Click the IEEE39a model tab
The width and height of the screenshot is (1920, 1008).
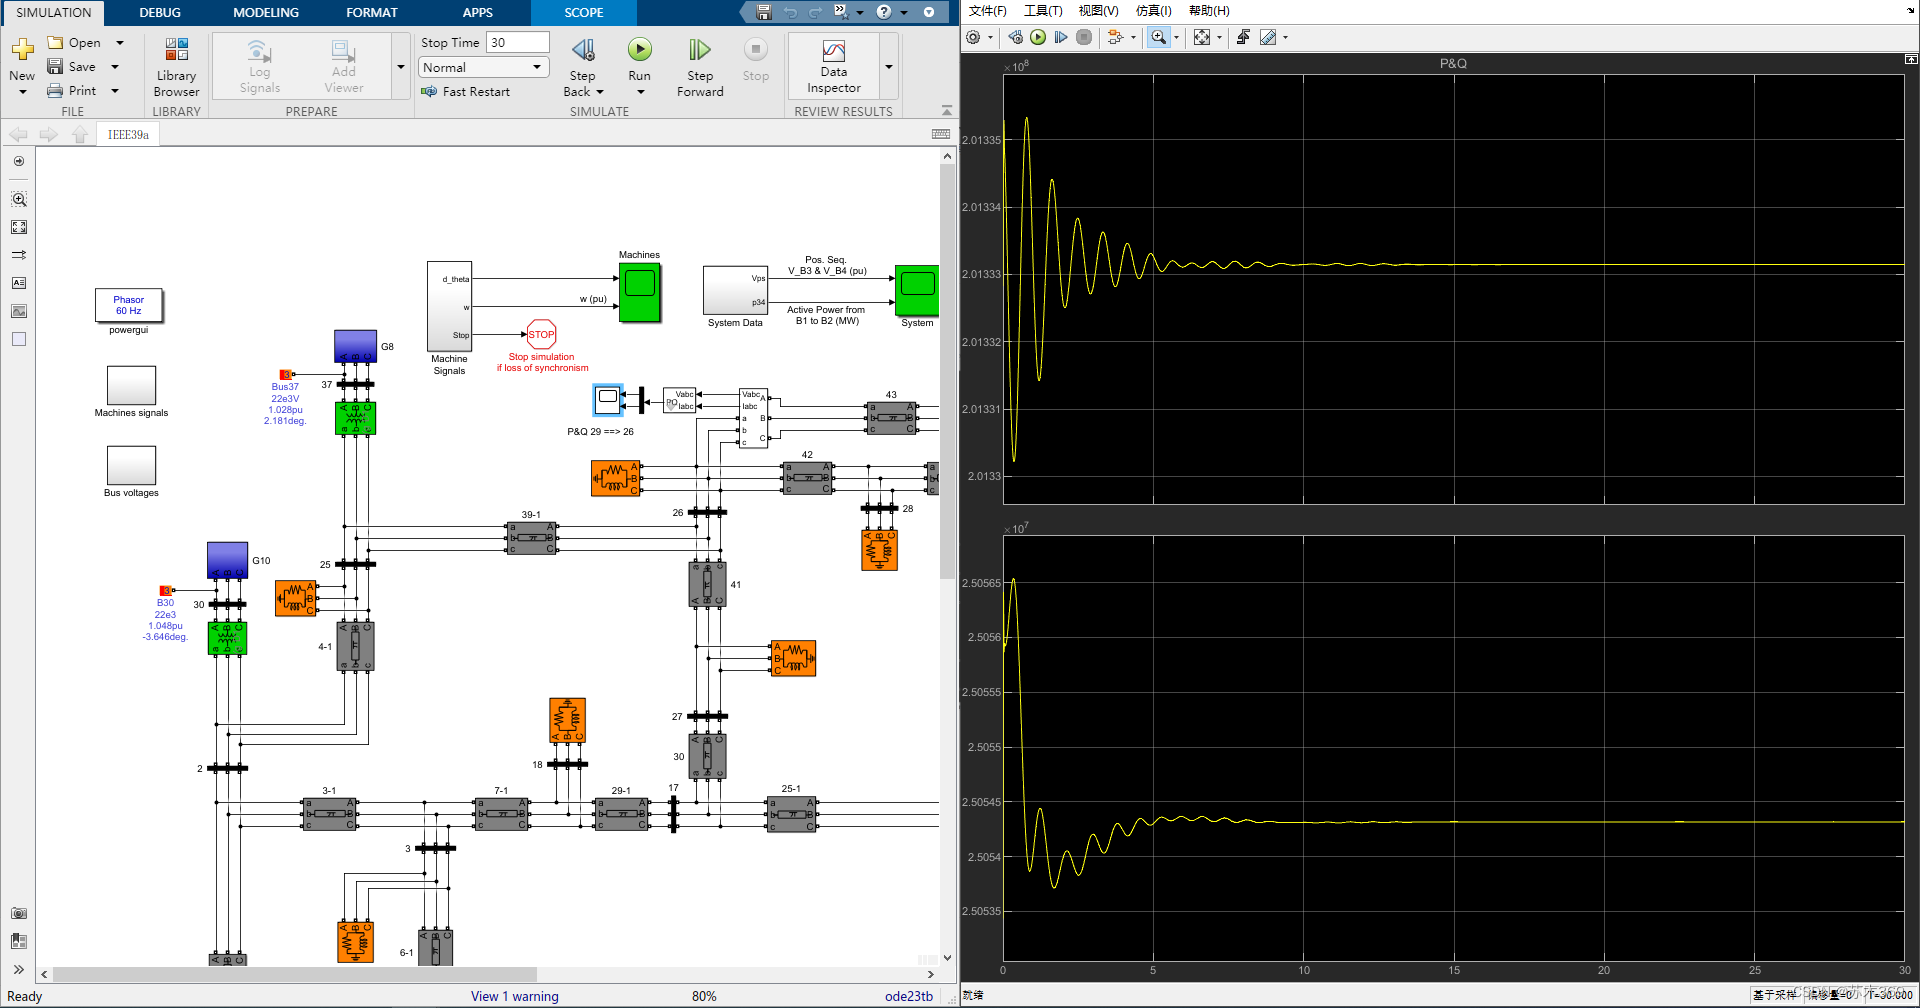pos(128,134)
